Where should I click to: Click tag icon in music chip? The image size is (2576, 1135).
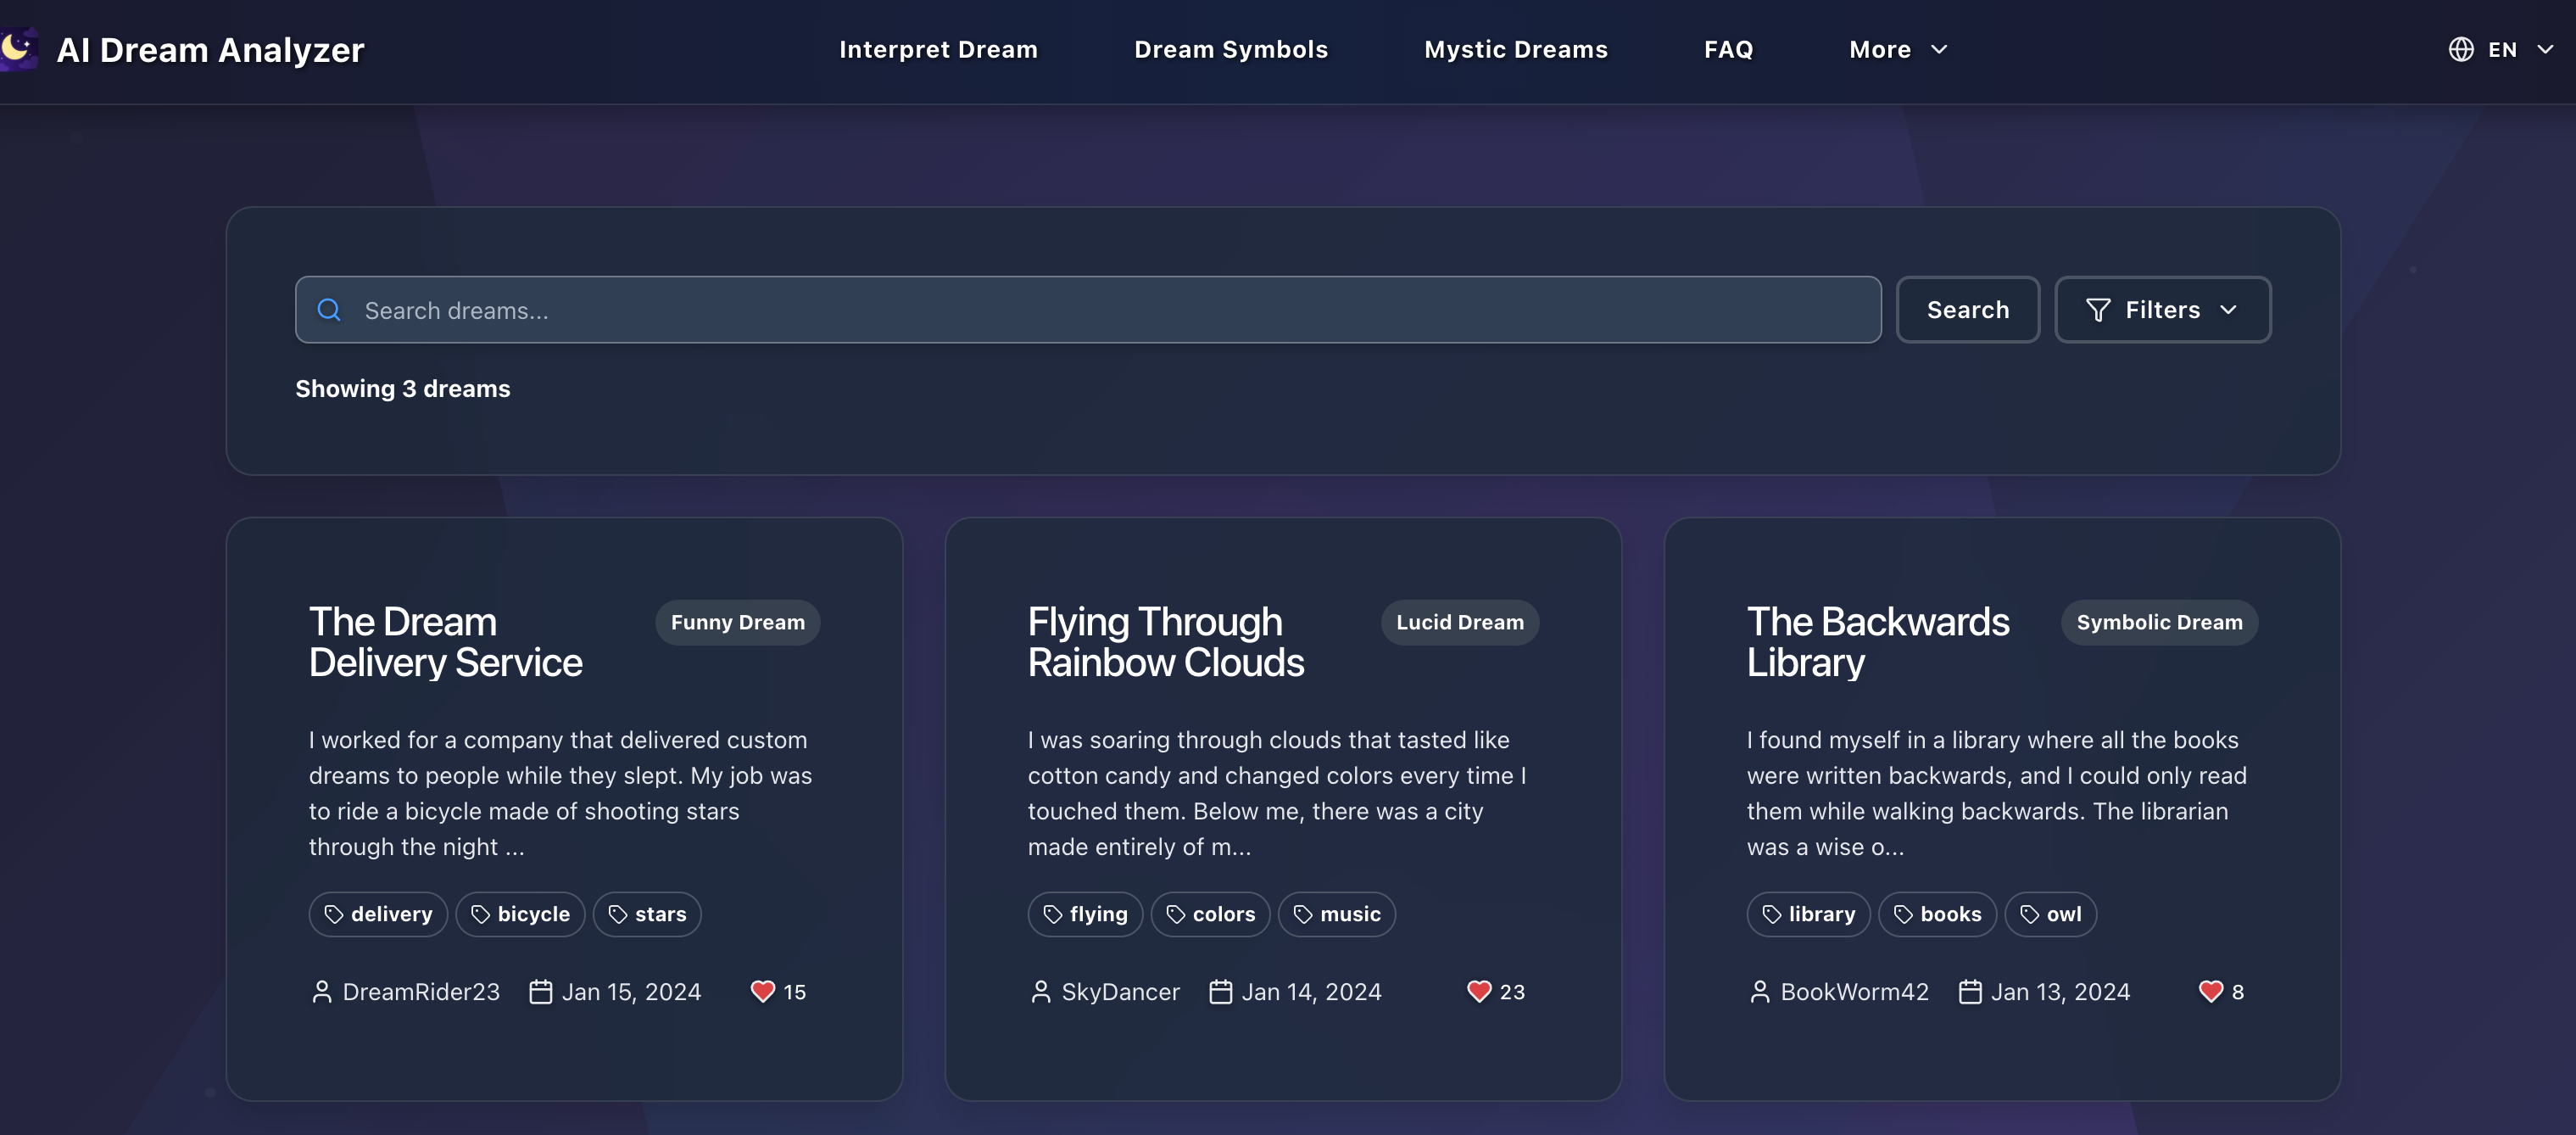tap(1303, 914)
